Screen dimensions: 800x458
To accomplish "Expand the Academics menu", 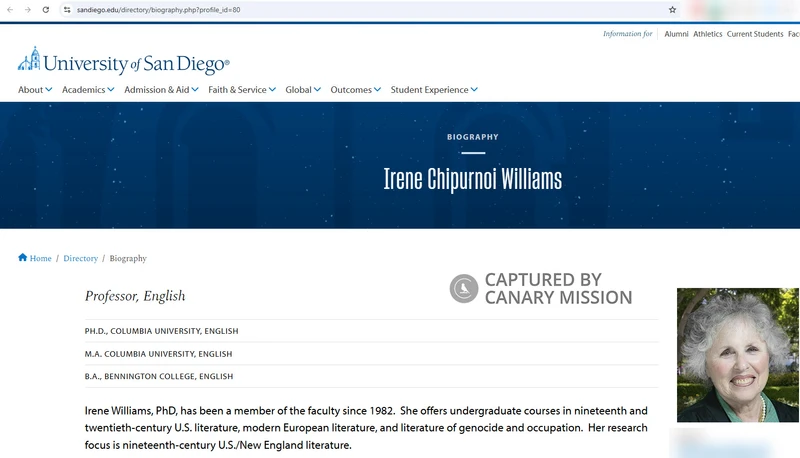I will [x=88, y=90].
